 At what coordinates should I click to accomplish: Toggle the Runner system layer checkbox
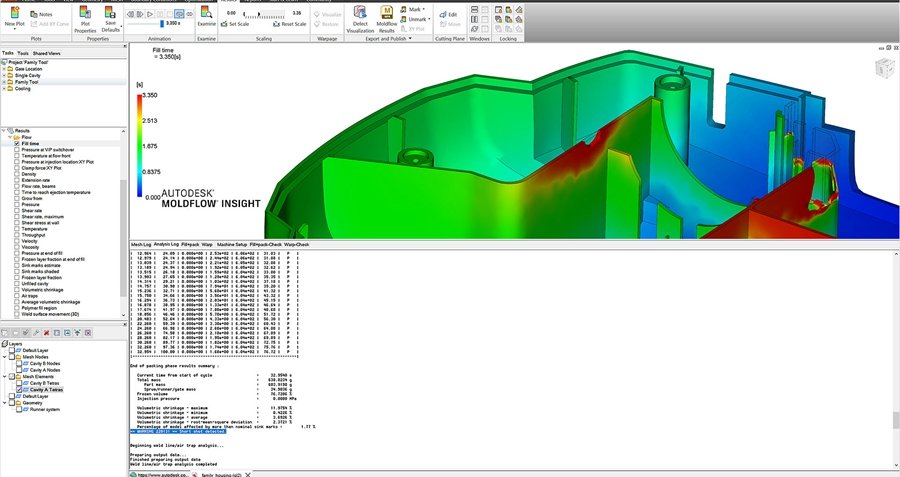19,409
